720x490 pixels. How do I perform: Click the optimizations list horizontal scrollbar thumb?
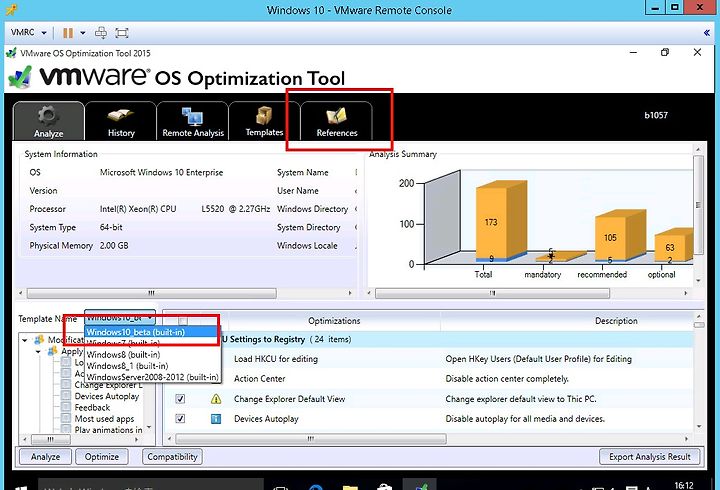click(x=310, y=439)
